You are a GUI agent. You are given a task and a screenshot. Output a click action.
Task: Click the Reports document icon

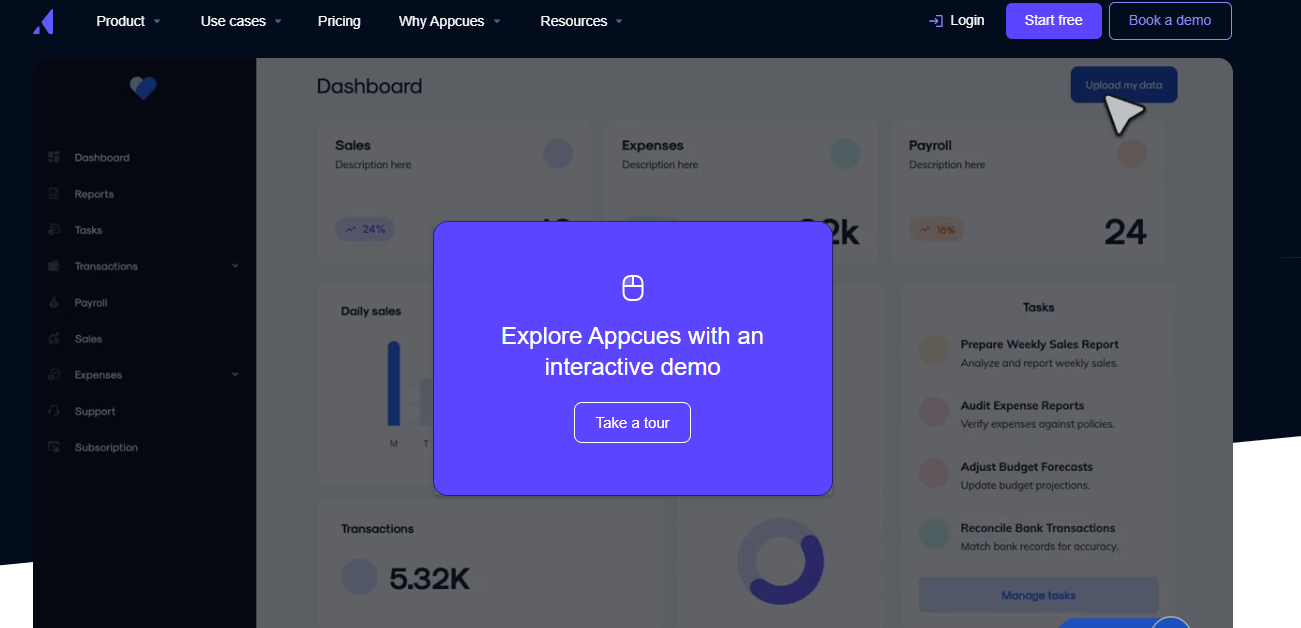point(54,194)
